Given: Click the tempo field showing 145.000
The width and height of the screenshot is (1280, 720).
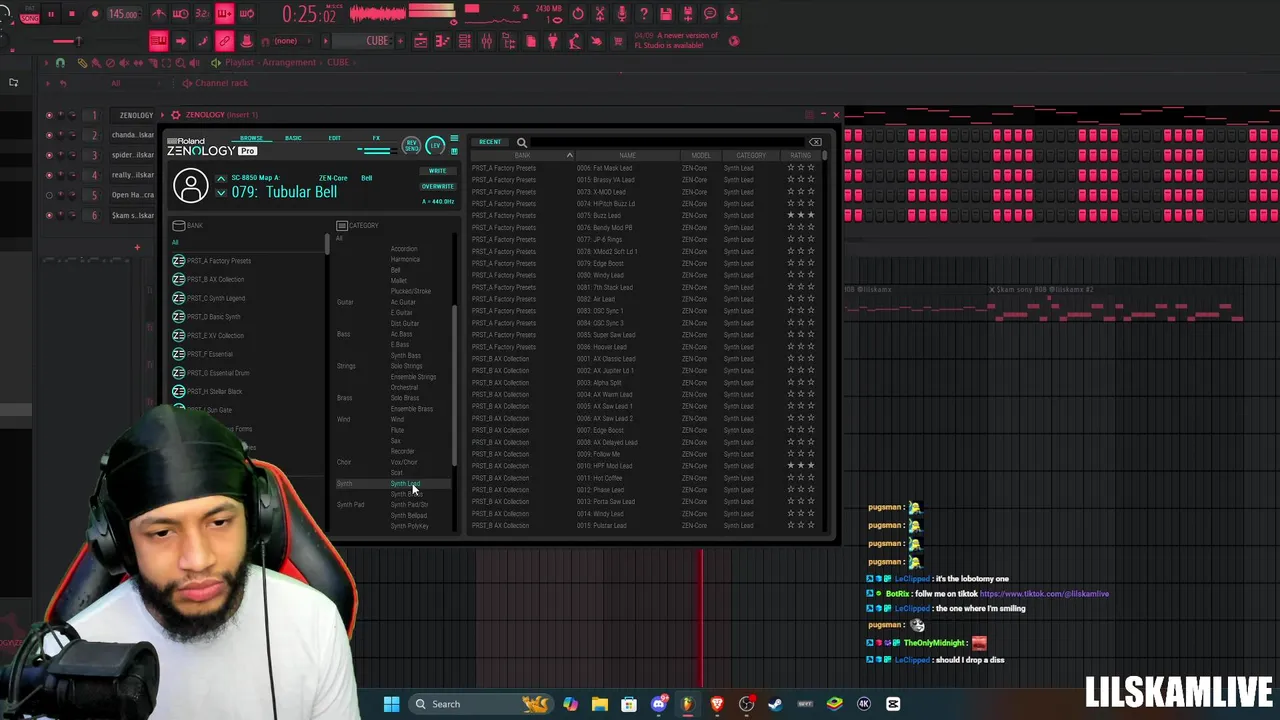Looking at the screenshot, I should [123, 14].
